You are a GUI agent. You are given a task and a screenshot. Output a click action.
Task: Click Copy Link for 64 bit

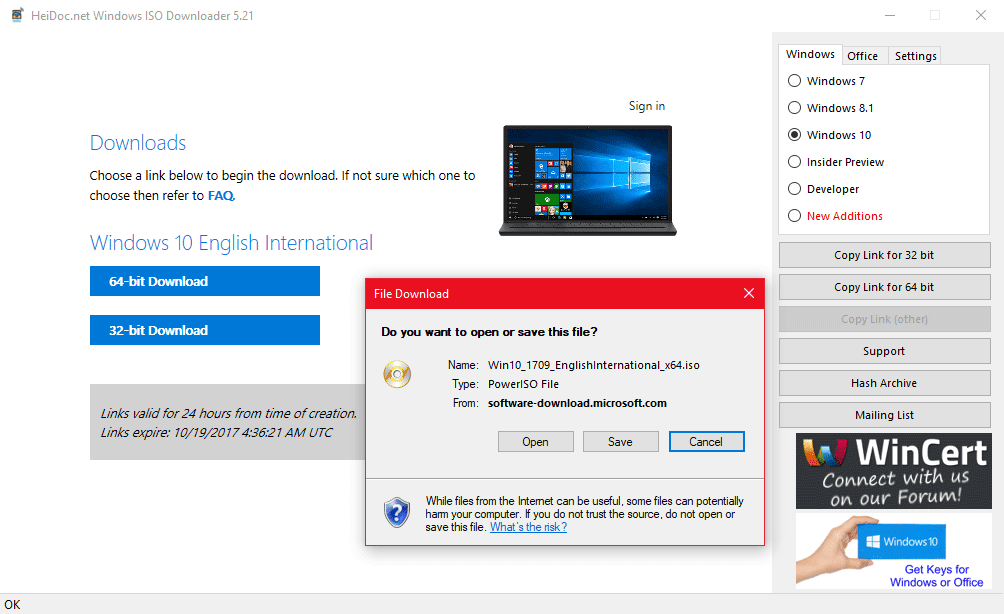click(x=884, y=287)
